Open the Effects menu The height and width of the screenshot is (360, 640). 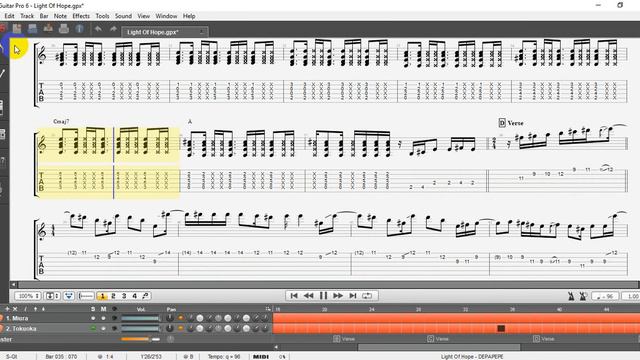tap(81, 16)
